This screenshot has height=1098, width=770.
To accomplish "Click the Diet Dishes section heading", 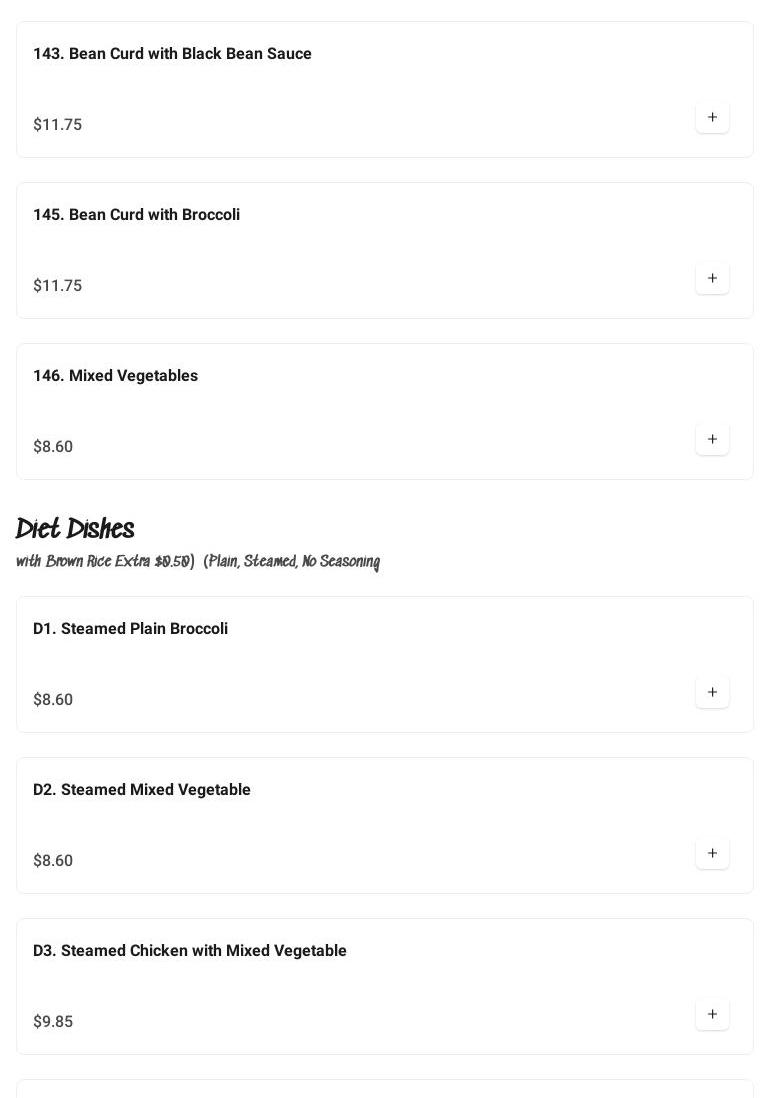I will [x=75, y=528].
